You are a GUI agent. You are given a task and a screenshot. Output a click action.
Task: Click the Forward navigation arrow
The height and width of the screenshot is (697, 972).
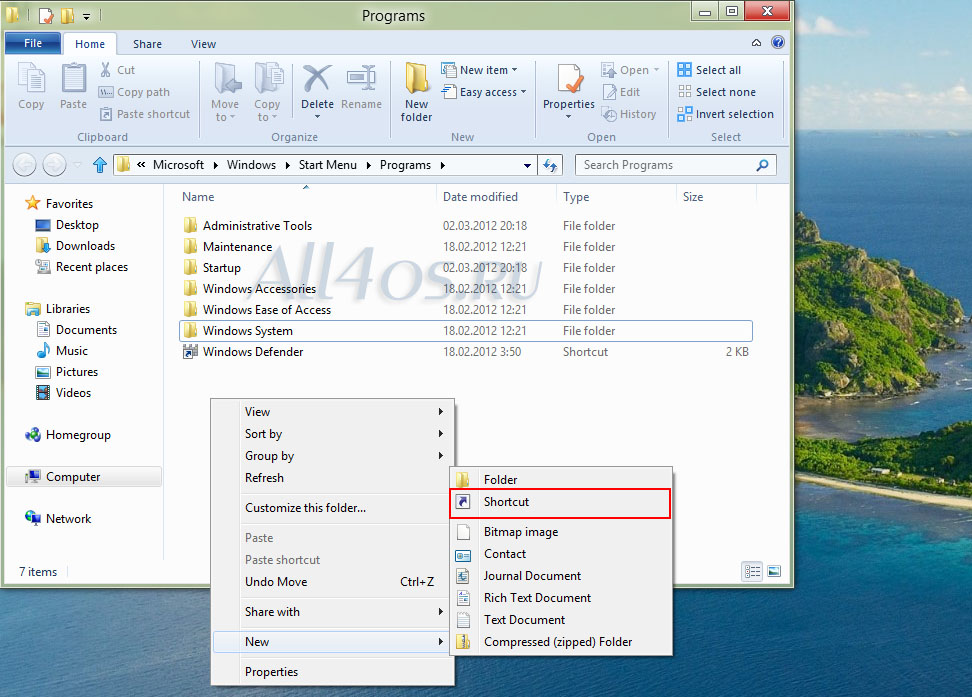[55, 165]
